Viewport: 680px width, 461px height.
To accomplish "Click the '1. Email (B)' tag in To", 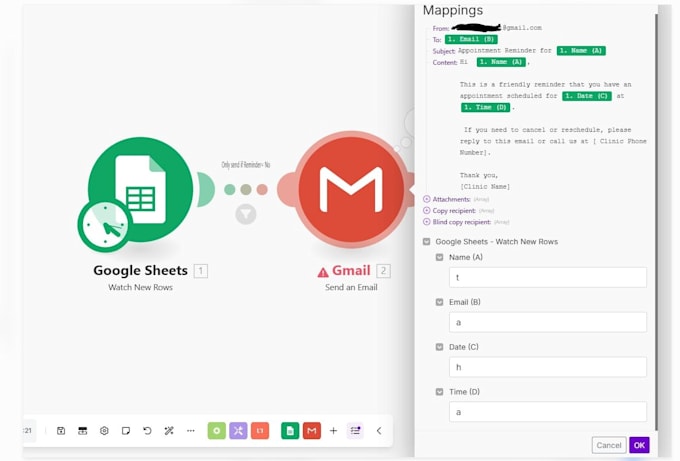I will (x=471, y=39).
